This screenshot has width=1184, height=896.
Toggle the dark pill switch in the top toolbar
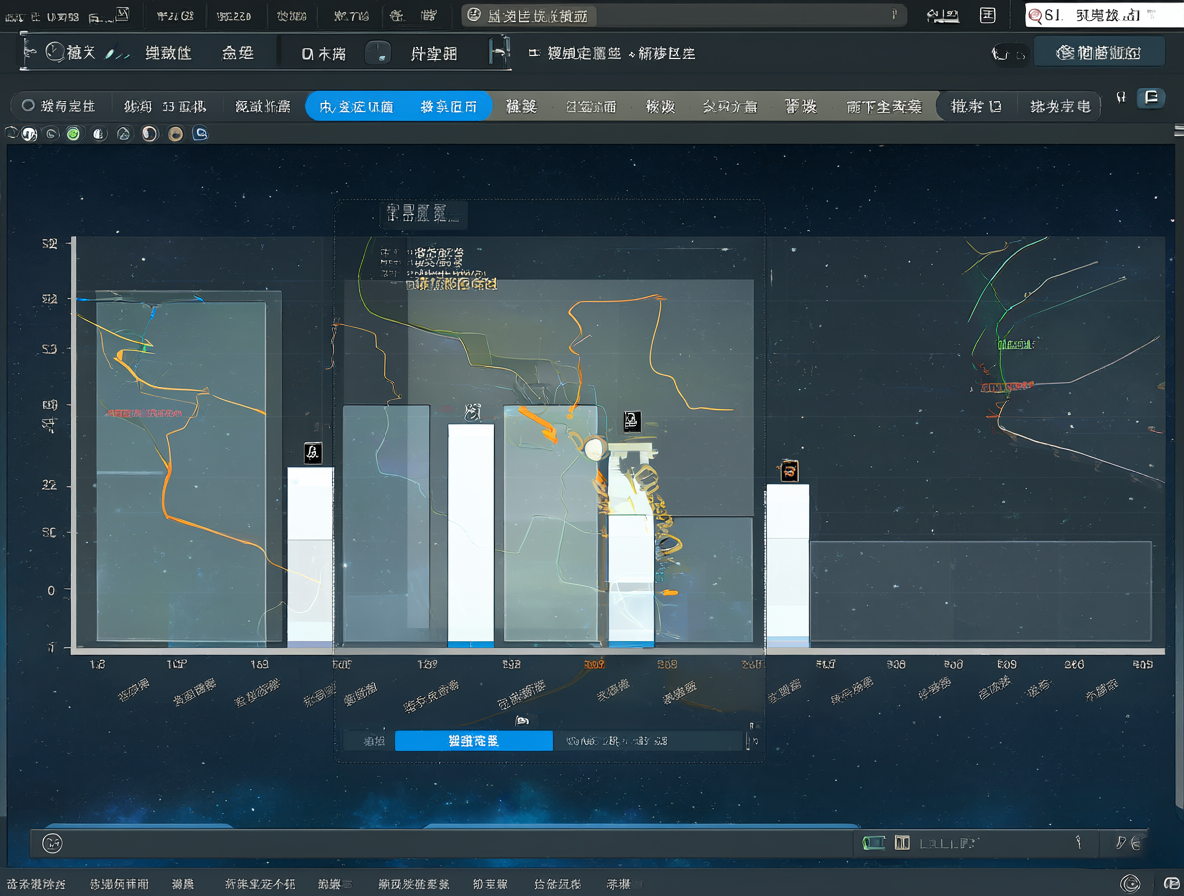coord(1009,54)
